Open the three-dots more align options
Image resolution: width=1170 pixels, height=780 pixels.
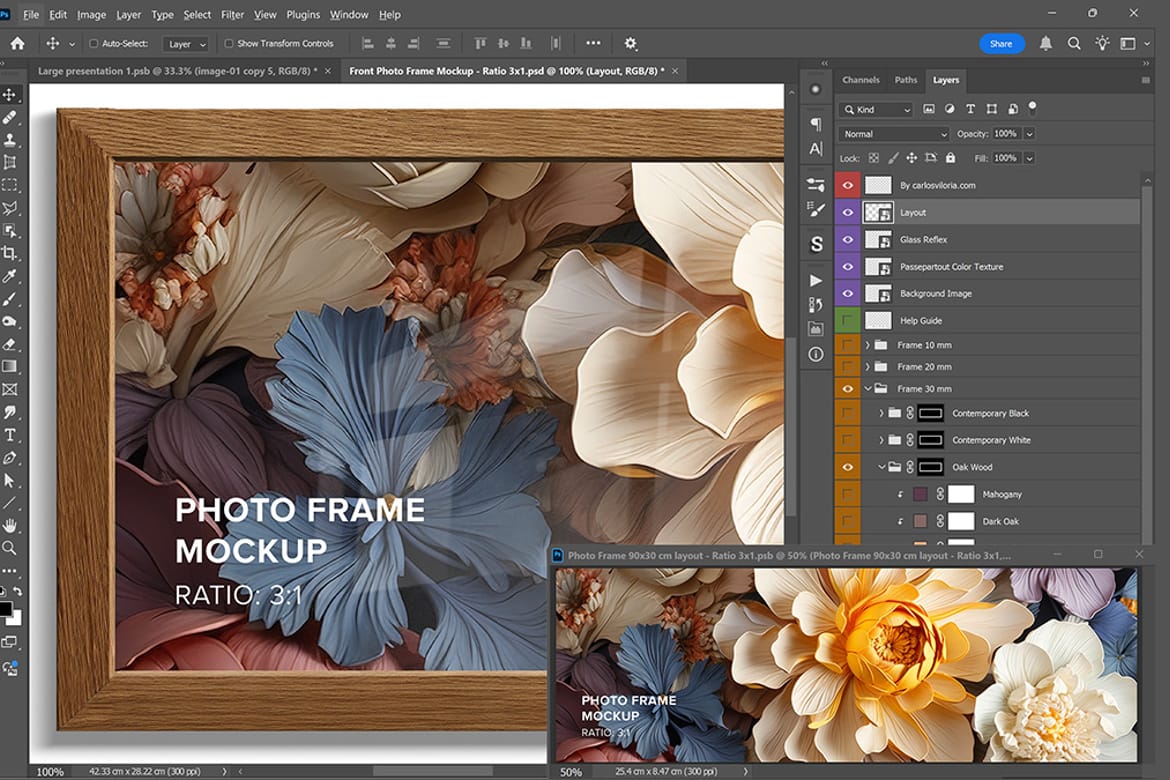point(593,43)
